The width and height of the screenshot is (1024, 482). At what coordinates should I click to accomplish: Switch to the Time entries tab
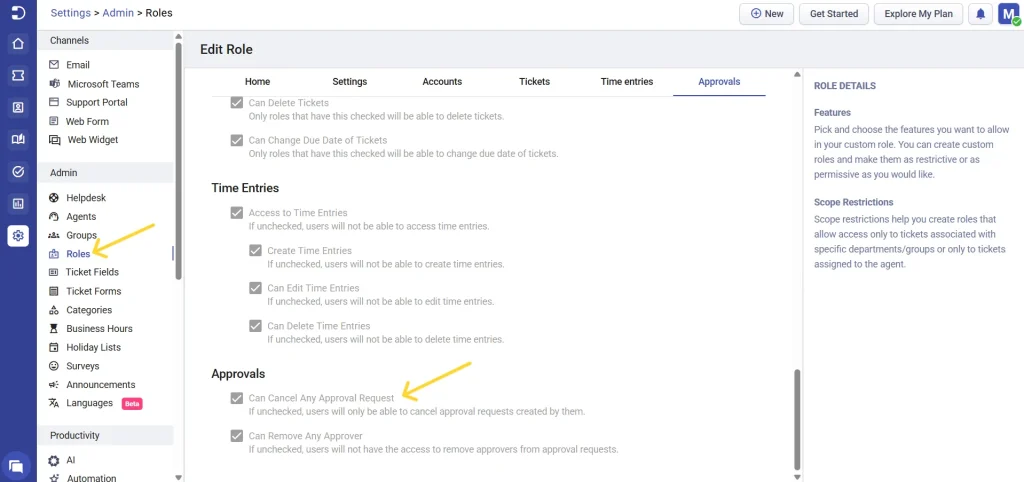pos(626,81)
